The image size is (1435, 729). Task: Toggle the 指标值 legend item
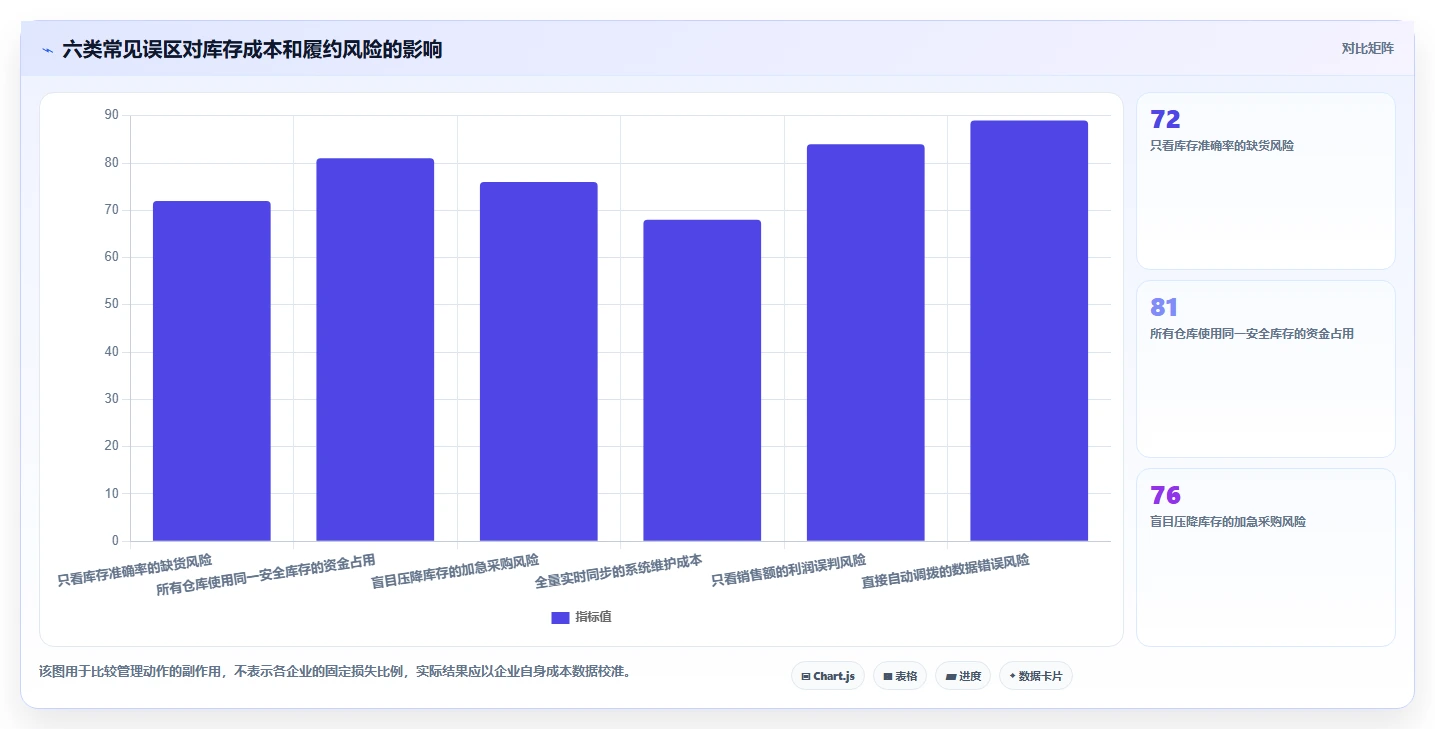click(581, 617)
